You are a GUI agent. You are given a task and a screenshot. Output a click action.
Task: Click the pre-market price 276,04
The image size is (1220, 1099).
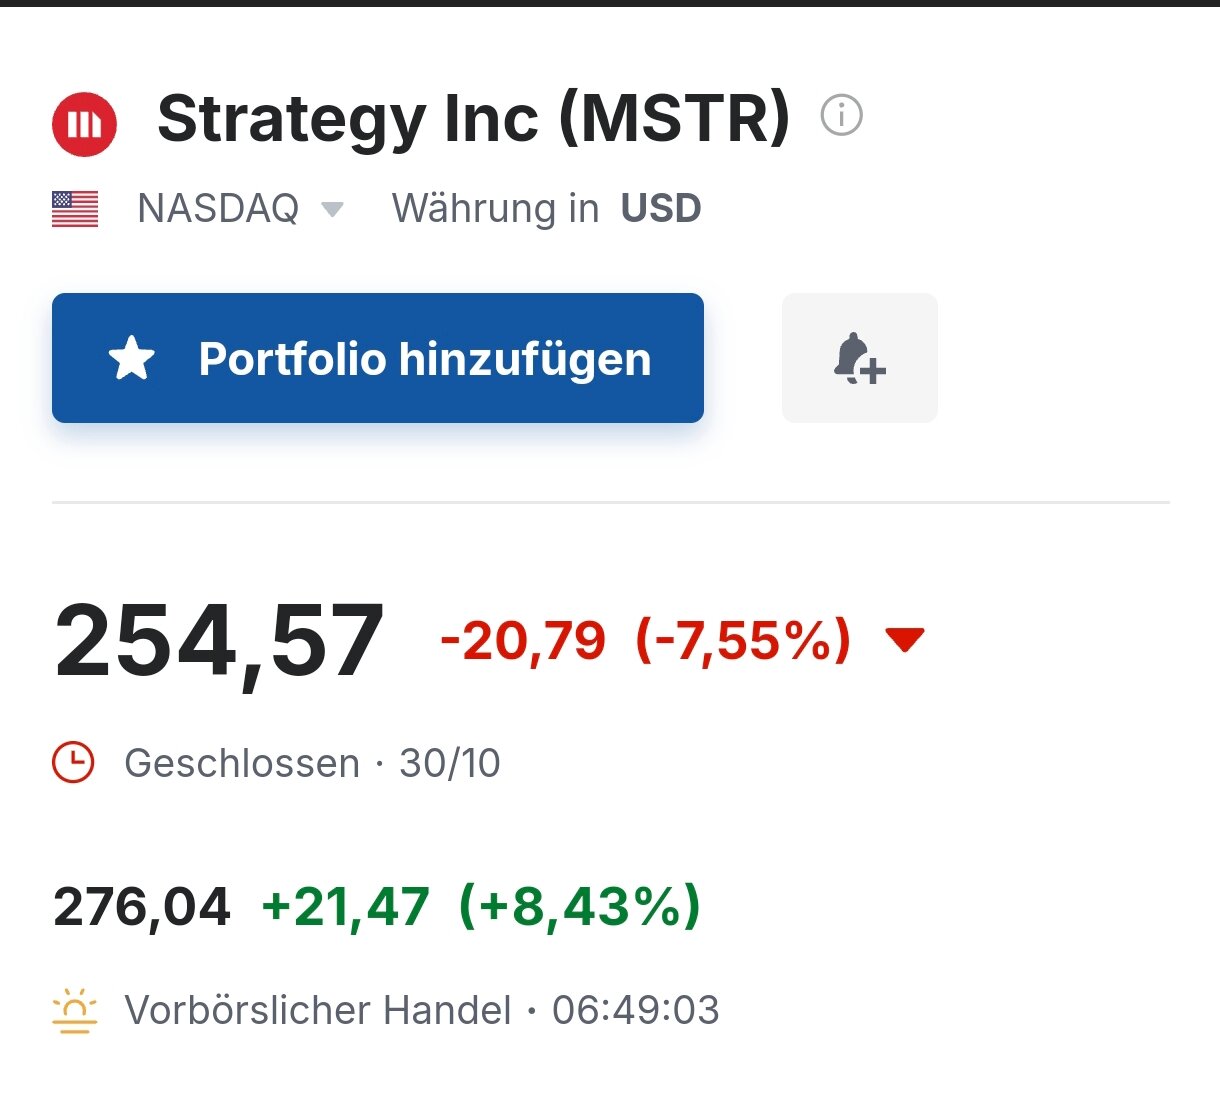(x=142, y=907)
